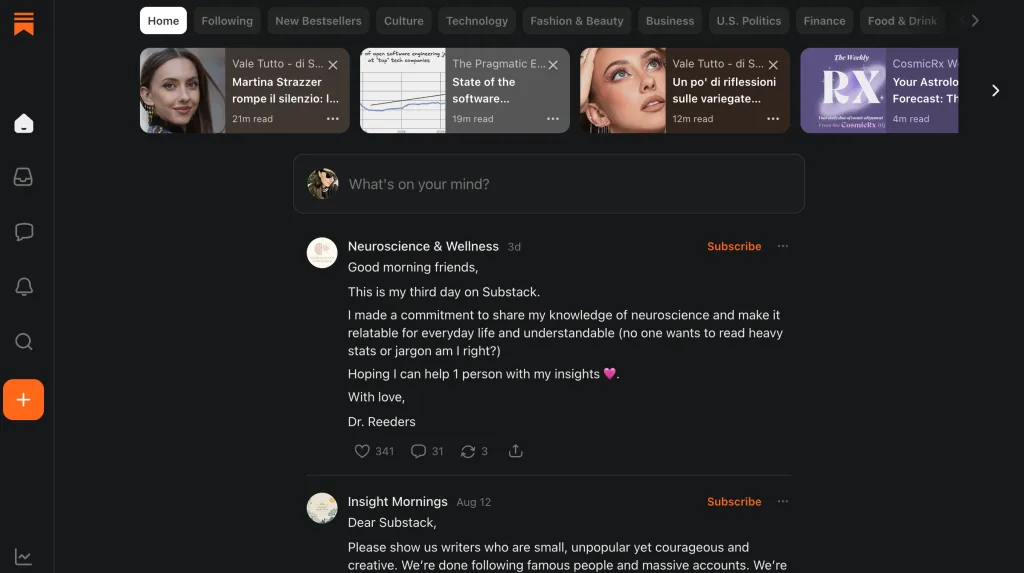Go to Home via sidebar house icon
Screen dimensions: 1024x573
(24, 123)
